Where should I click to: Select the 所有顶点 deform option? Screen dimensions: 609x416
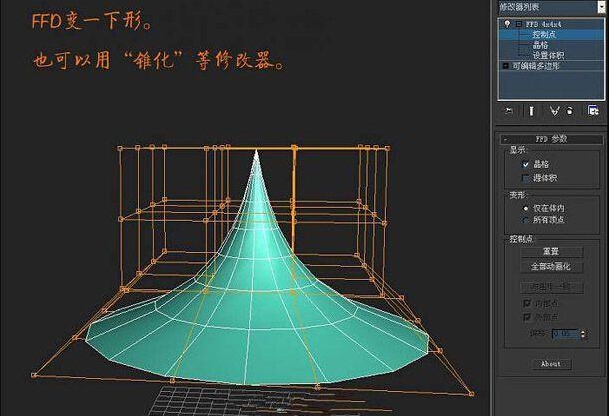coord(526,220)
